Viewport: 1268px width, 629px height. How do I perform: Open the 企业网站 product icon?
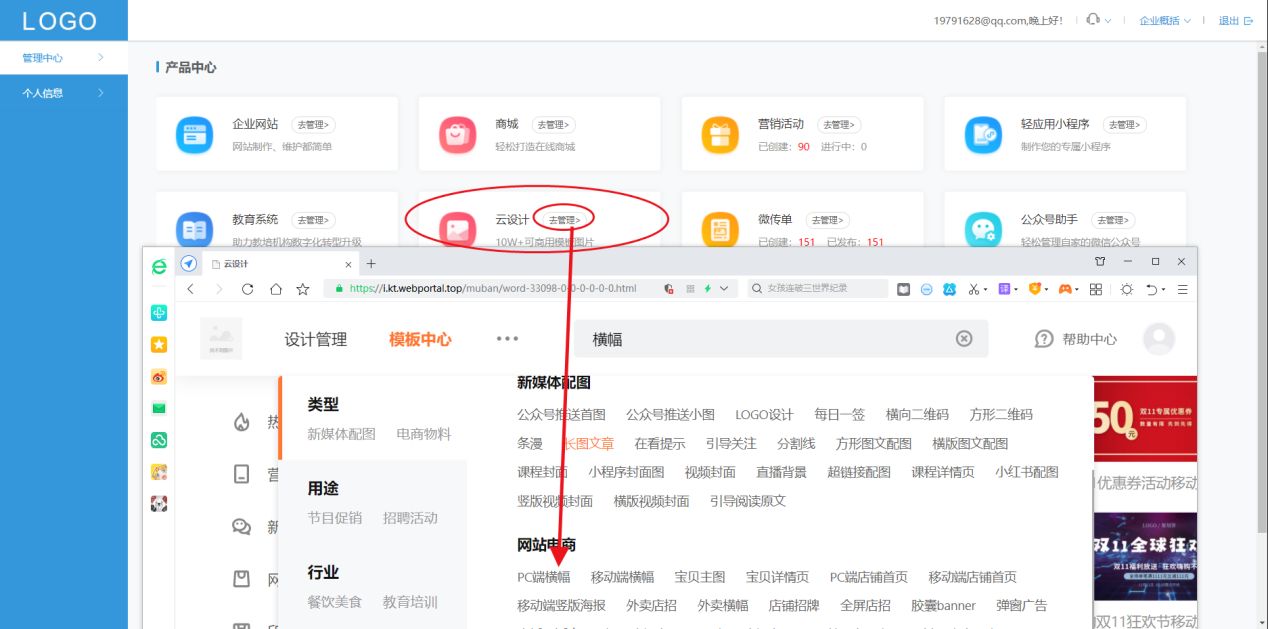pyautogui.click(x=195, y=135)
